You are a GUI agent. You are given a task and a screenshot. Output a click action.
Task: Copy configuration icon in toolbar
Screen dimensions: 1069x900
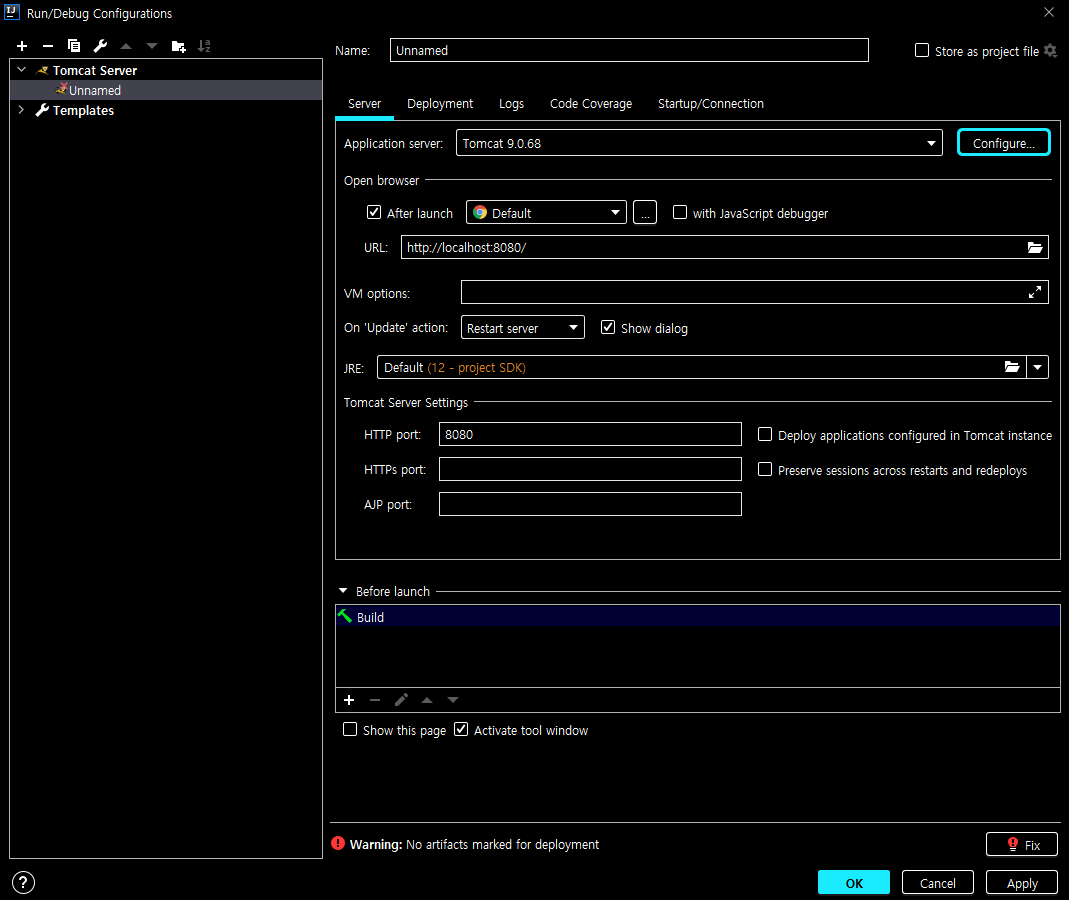[x=74, y=46]
